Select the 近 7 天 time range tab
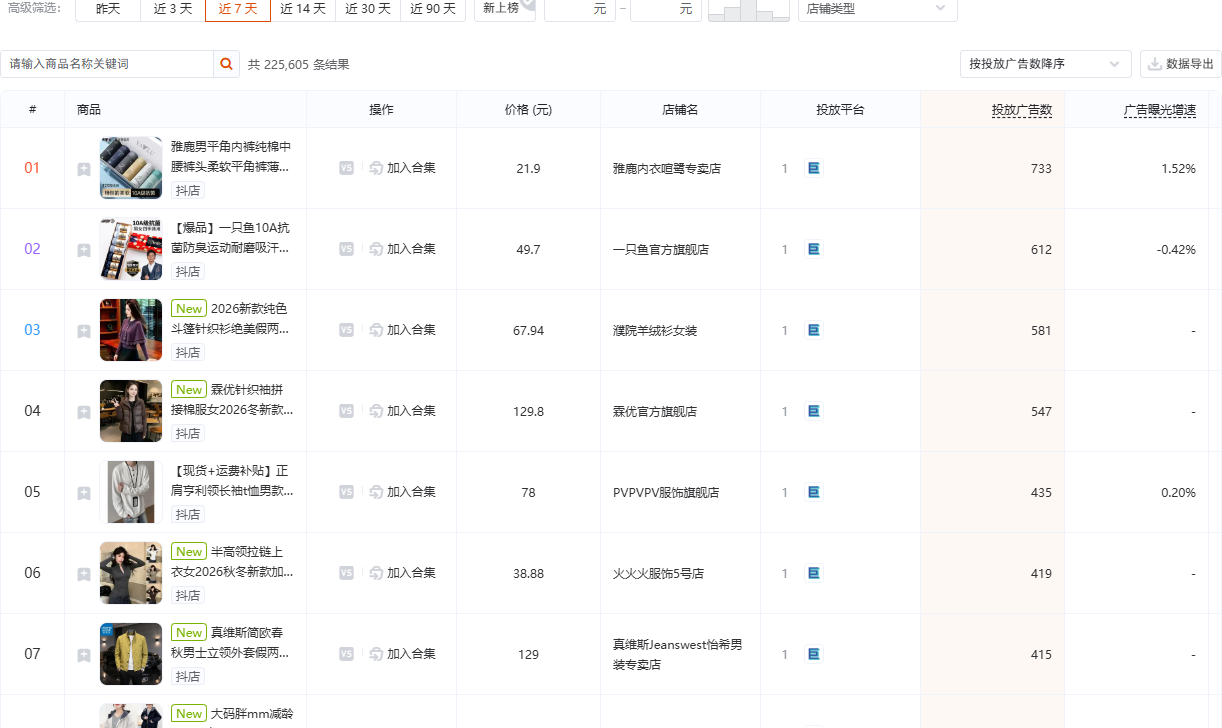 pos(238,8)
